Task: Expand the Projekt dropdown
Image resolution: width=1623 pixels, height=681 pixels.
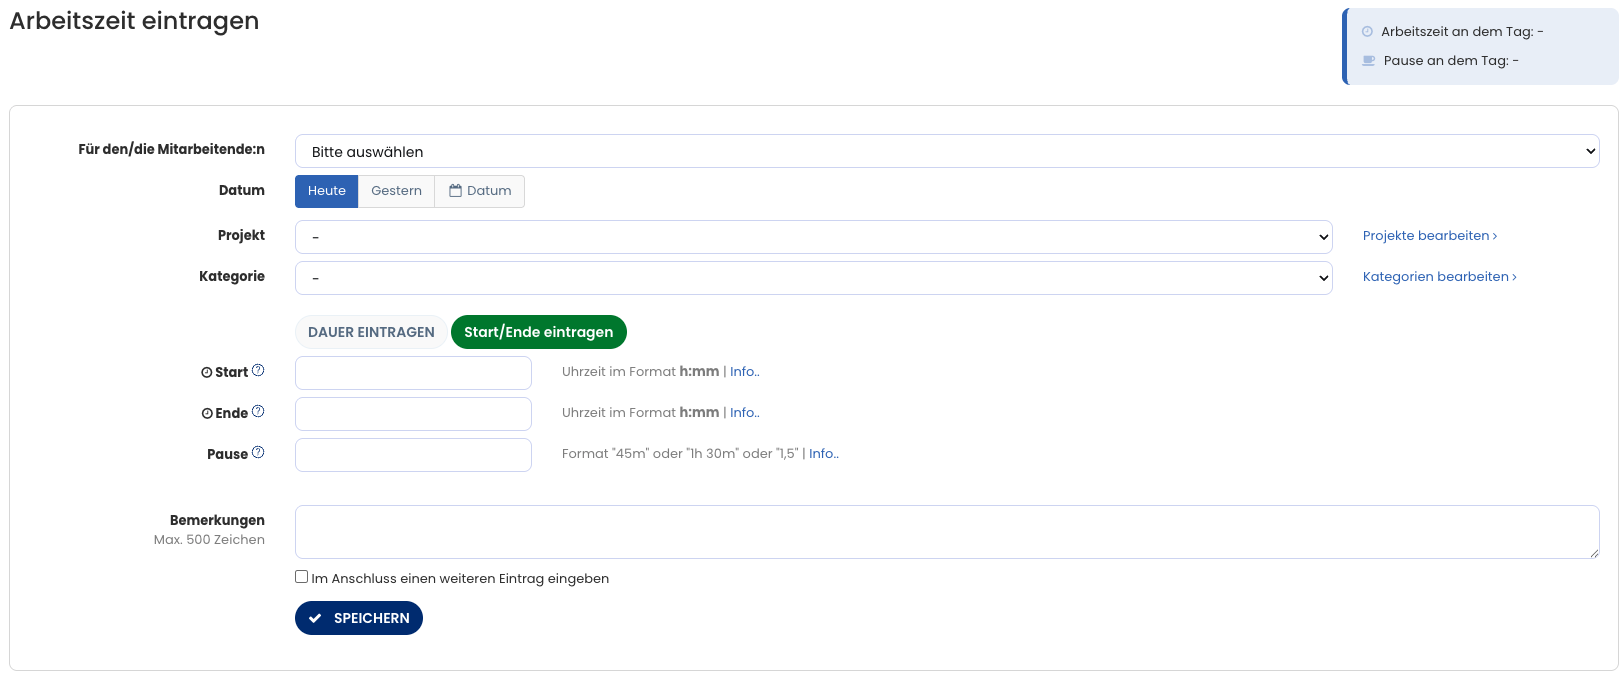Action: point(813,237)
